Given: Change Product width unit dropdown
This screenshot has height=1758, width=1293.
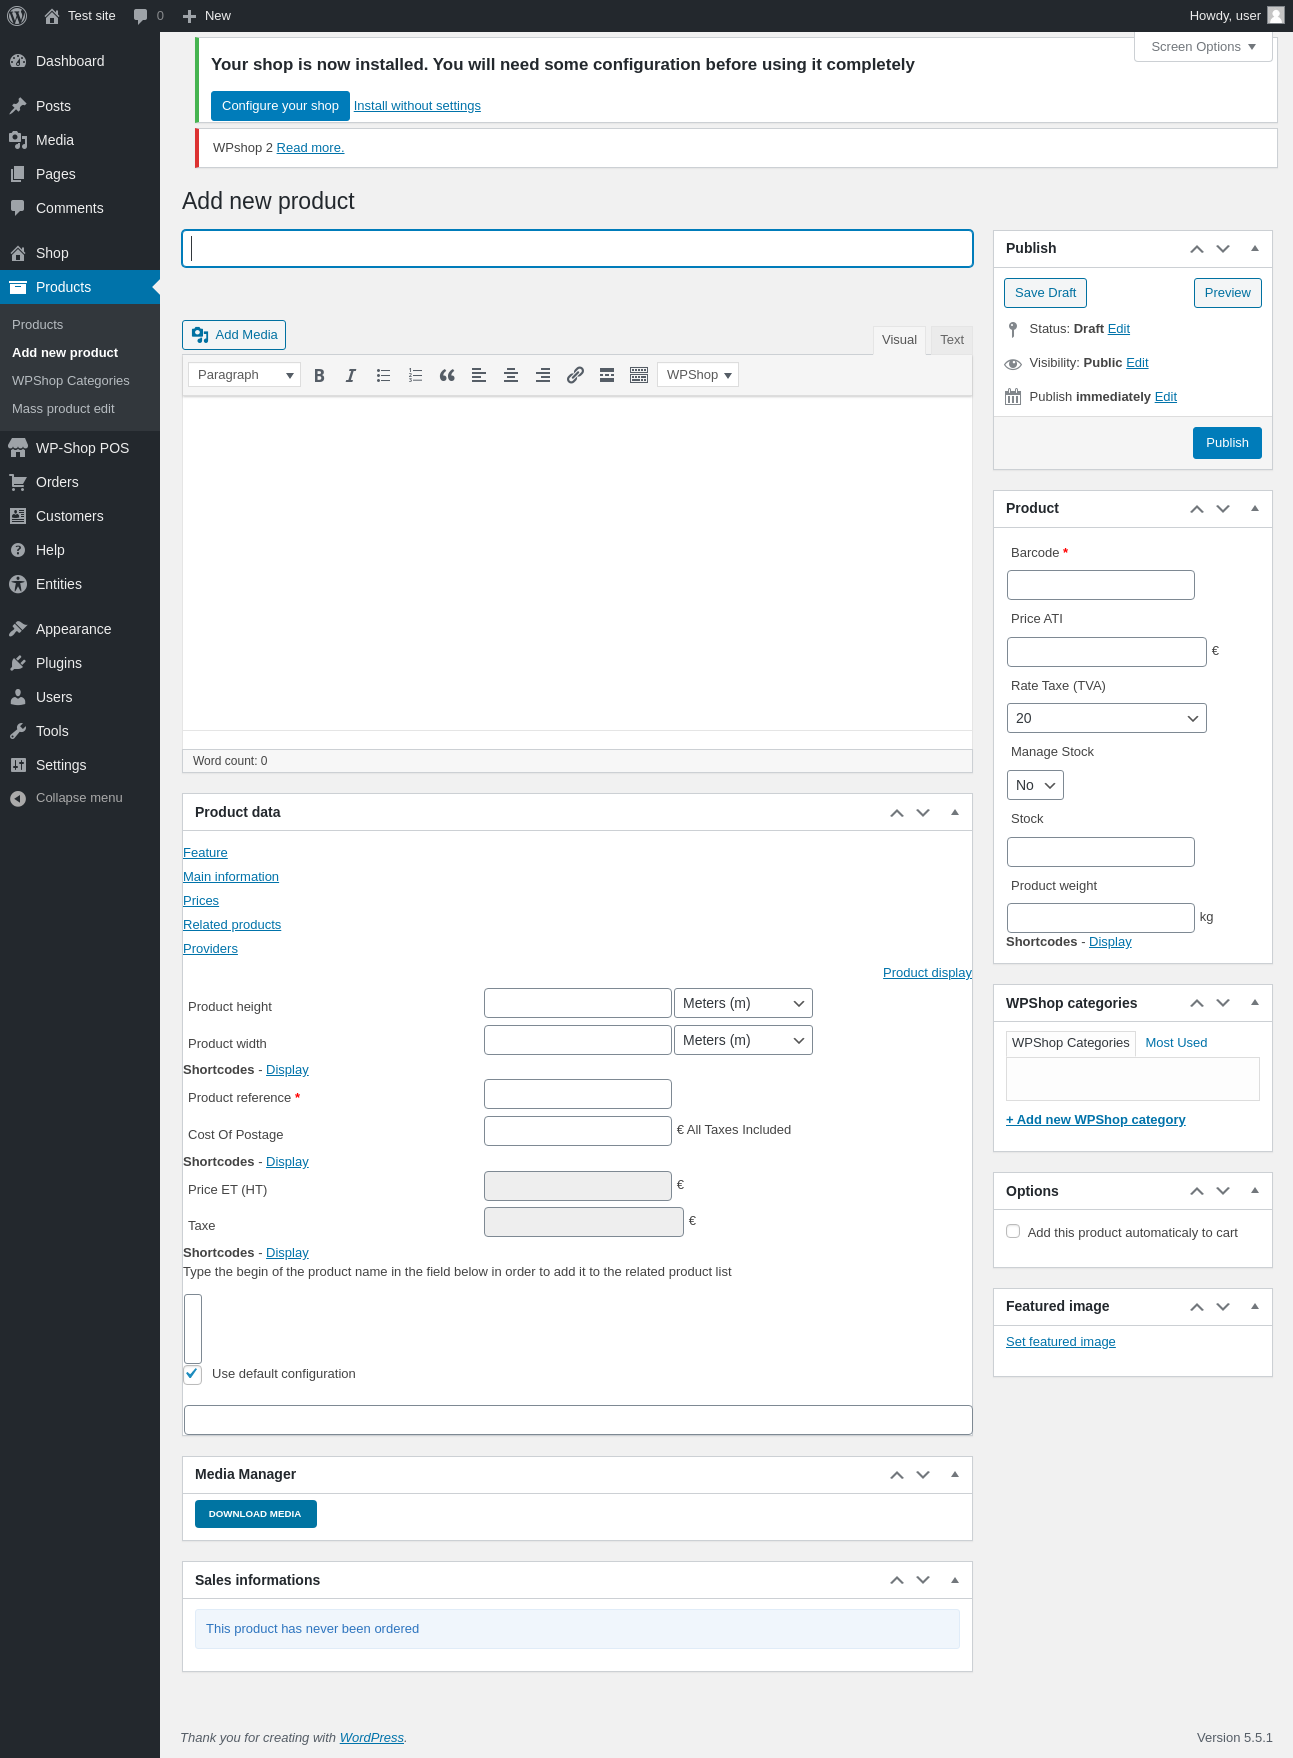Looking at the screenshot, I should [x=743, y=1040].
